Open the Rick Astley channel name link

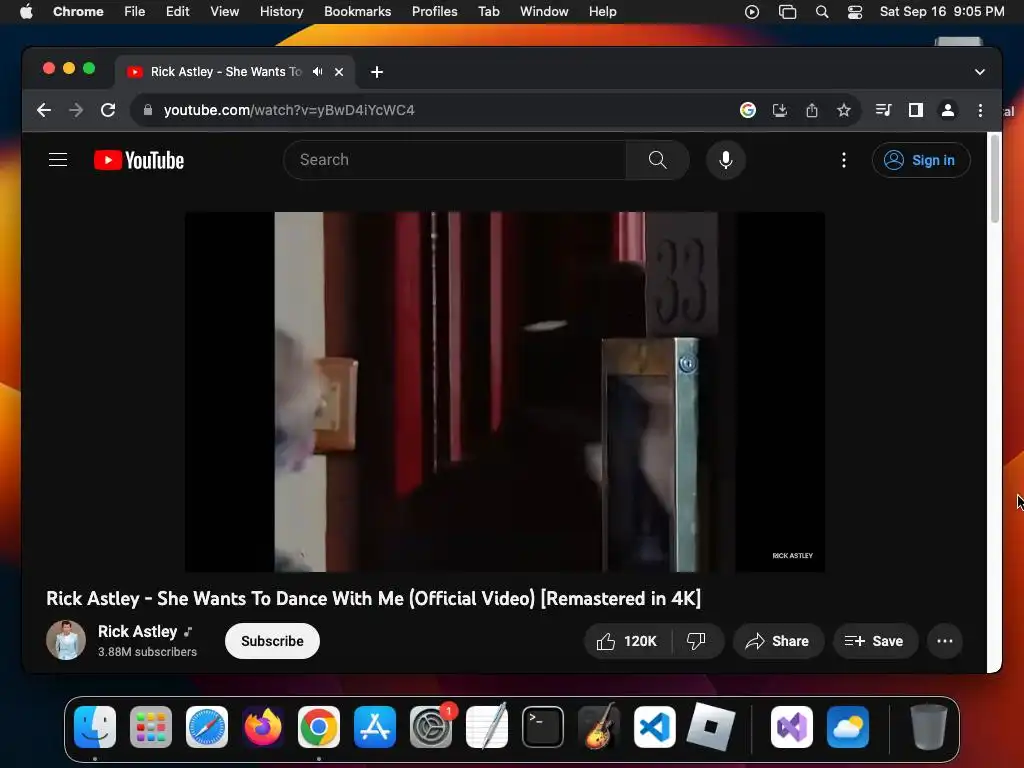138,632
